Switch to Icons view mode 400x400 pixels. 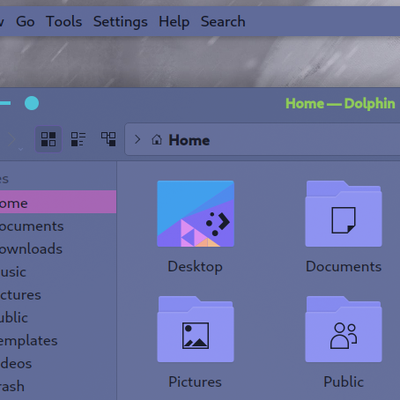[x=48, y=139]
